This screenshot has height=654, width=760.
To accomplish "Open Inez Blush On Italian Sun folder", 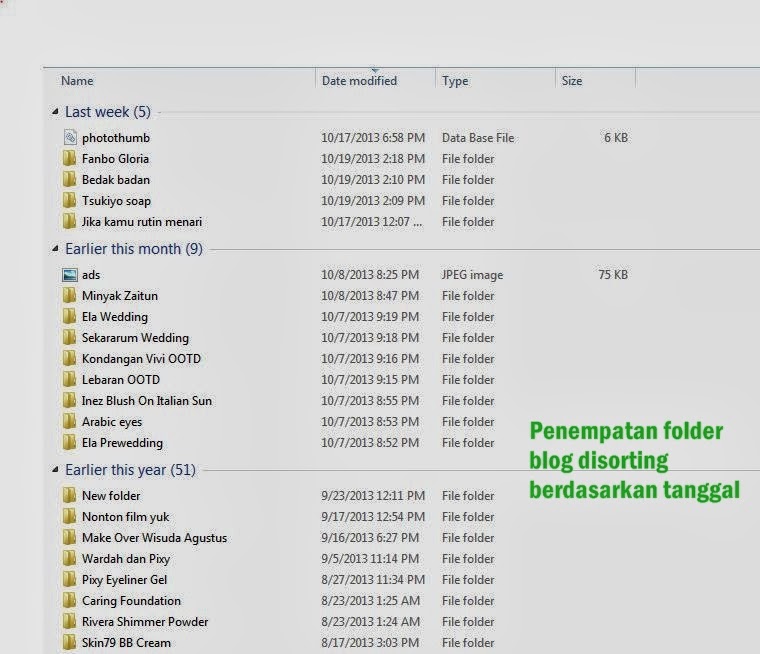I will (146, 401).
